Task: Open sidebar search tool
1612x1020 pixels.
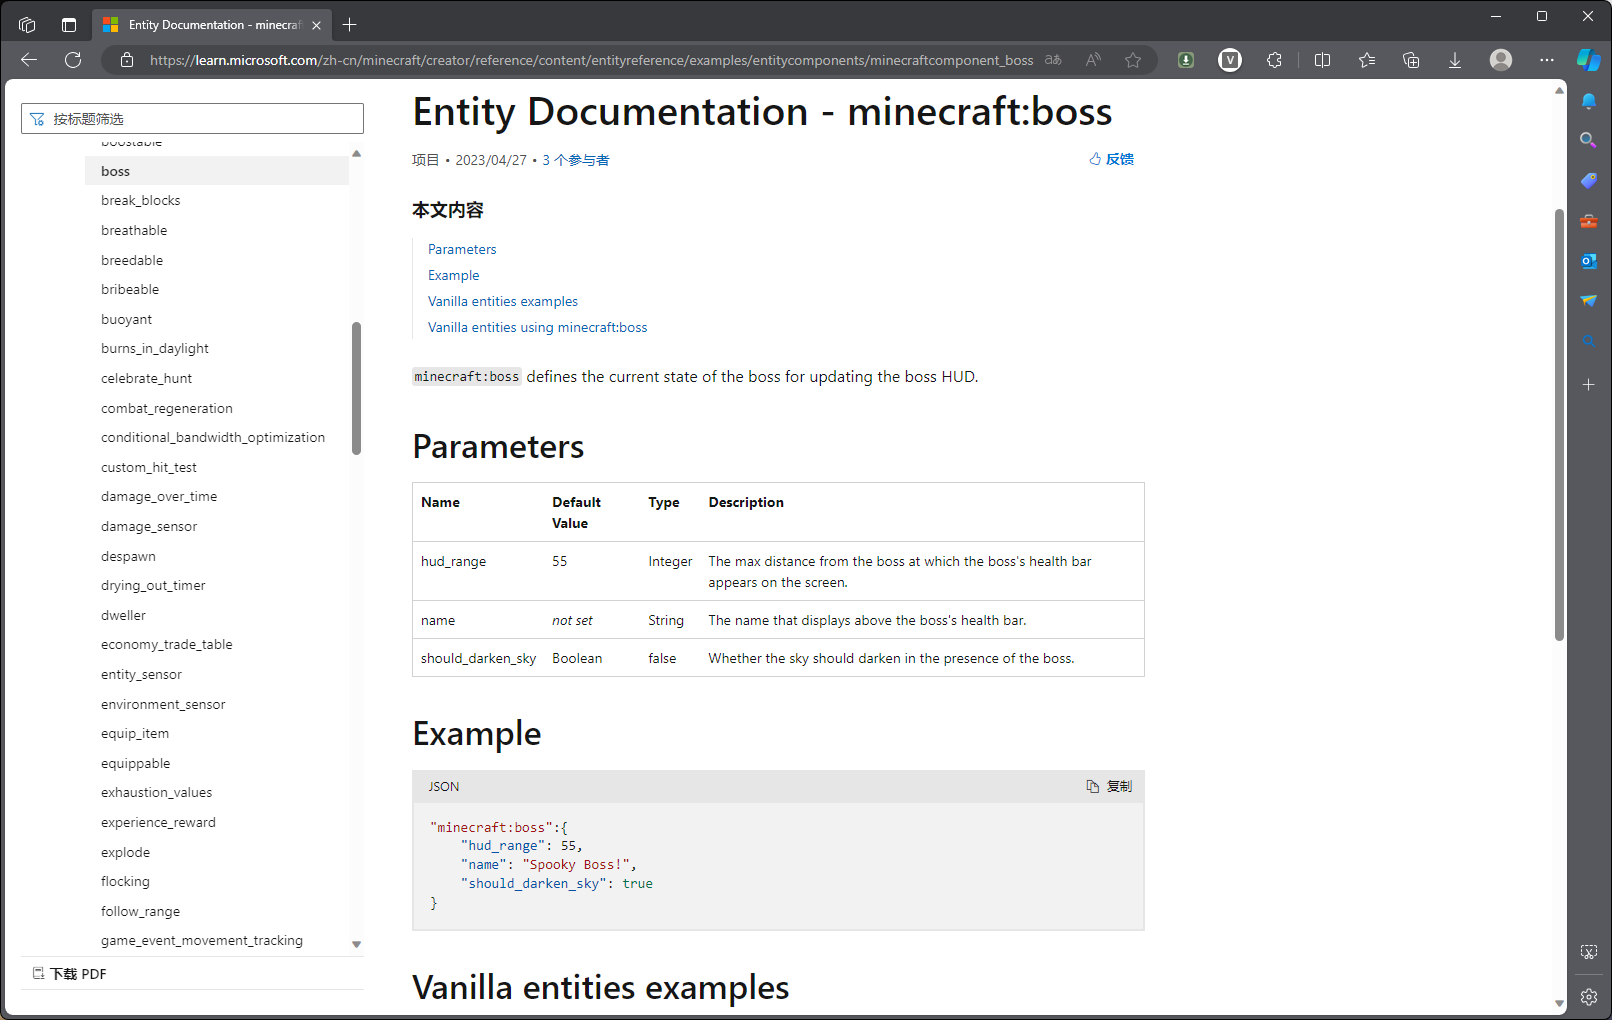Action: pyautogui.click(x=1589, y=141)
